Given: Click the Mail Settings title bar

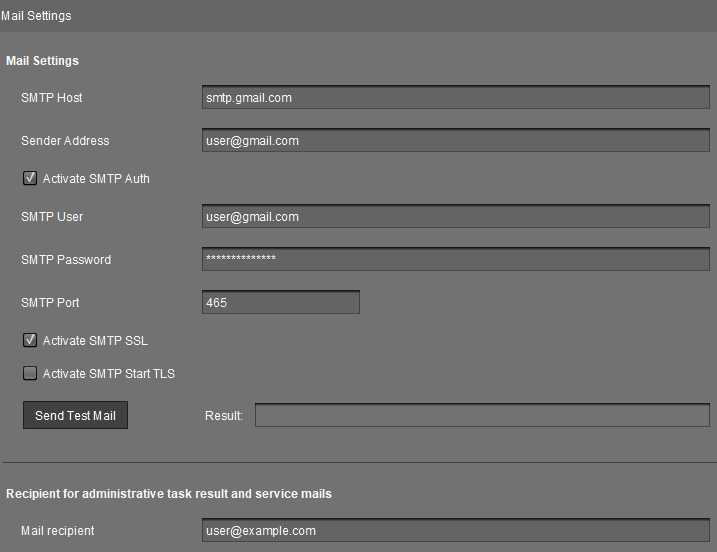Looking at the screenshot, I should pos(37,16).
